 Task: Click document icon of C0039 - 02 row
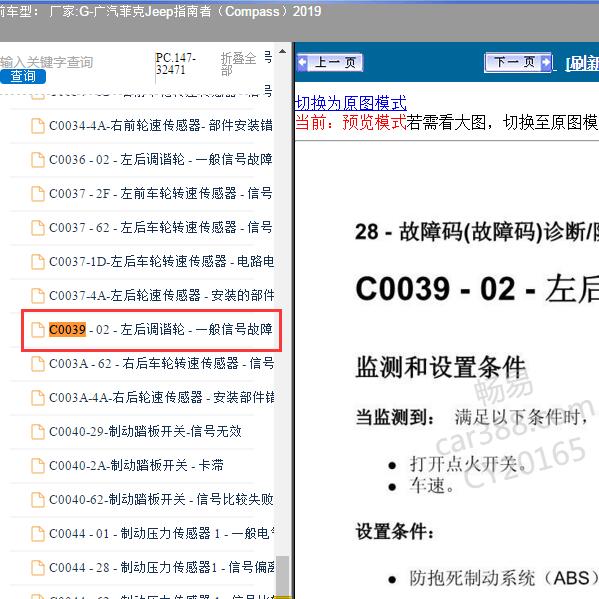coord(37,330)
